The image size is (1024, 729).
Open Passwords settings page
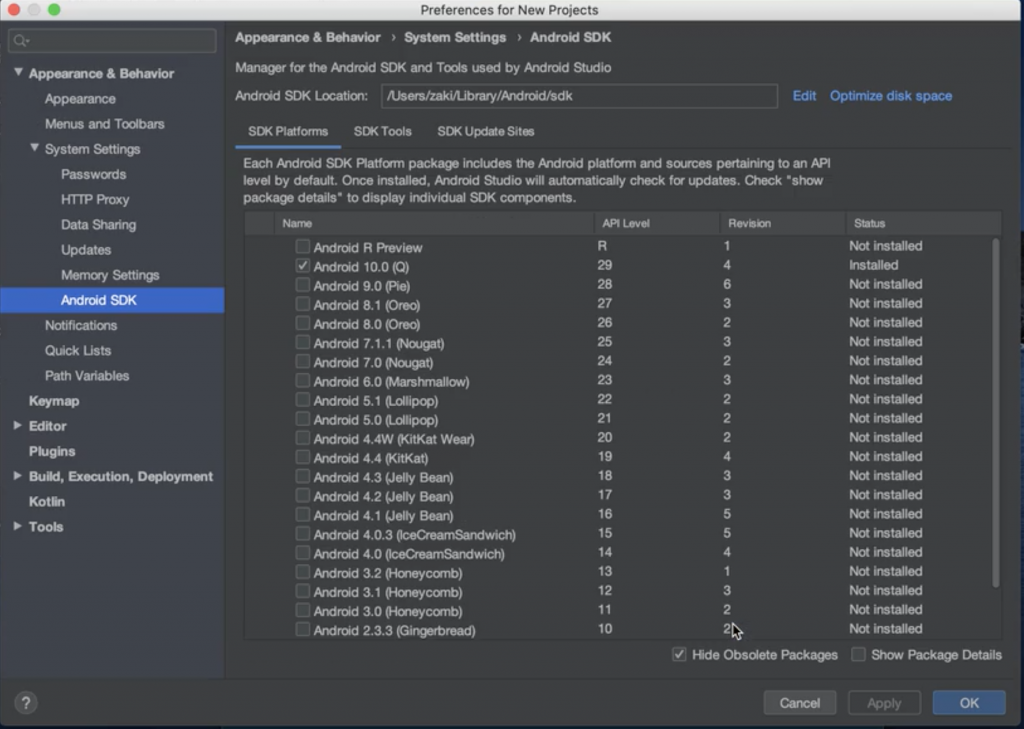pos(93,174)
